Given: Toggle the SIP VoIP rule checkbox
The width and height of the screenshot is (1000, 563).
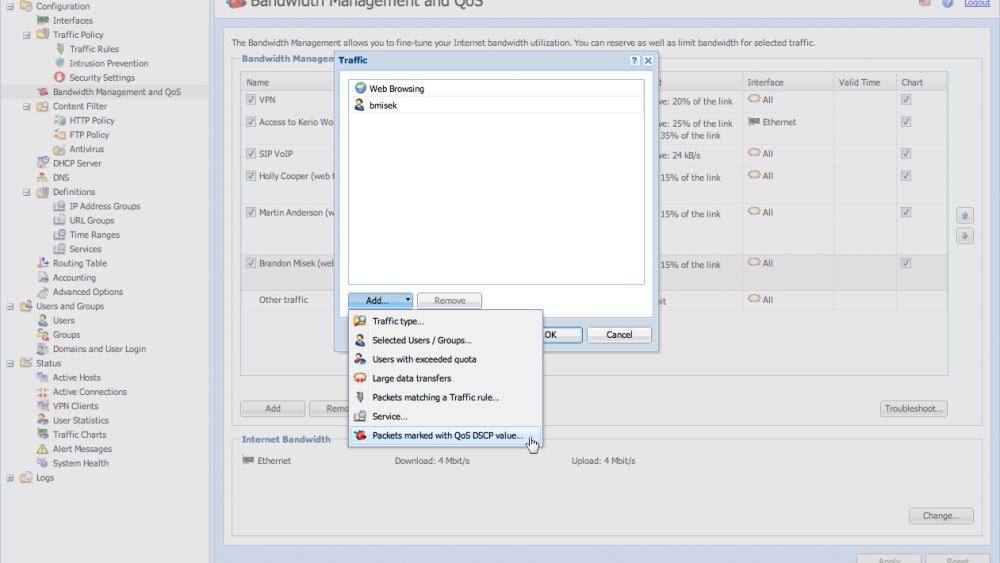Looking at the screenshot, I should click(251, 154).
